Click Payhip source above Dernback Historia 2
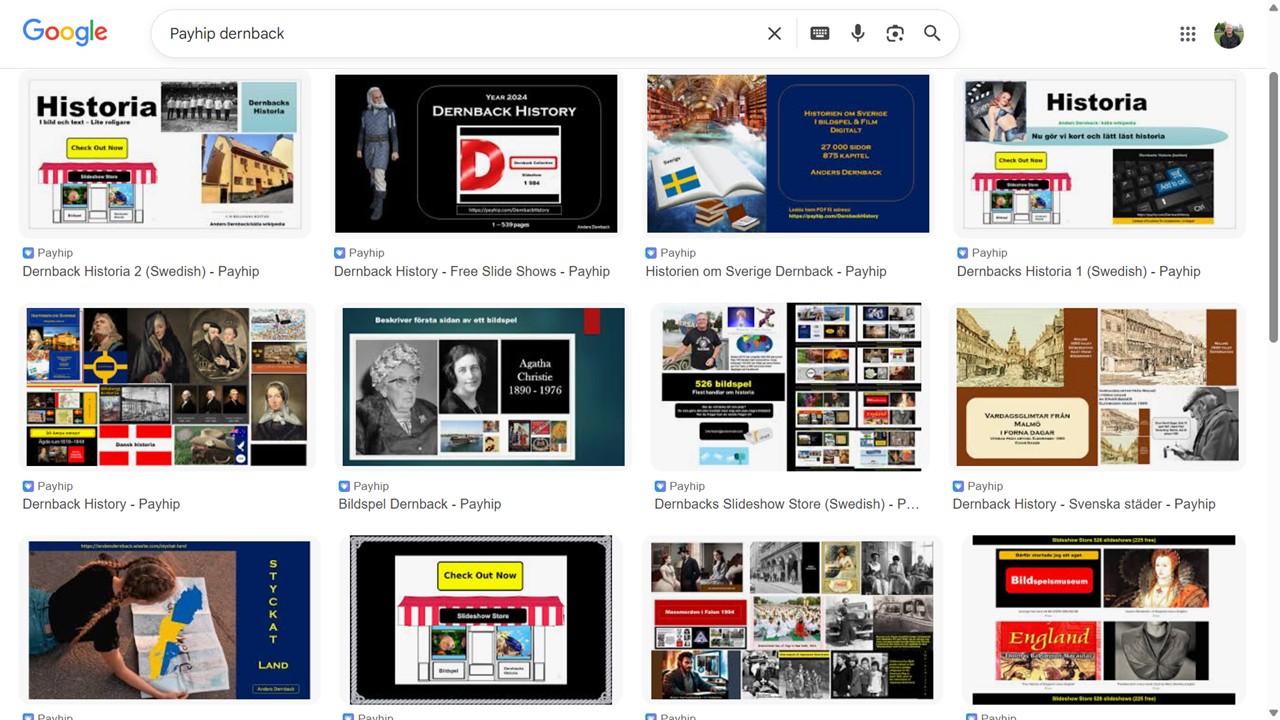Viewport: 1280px width, 720px height. [48, 253]
